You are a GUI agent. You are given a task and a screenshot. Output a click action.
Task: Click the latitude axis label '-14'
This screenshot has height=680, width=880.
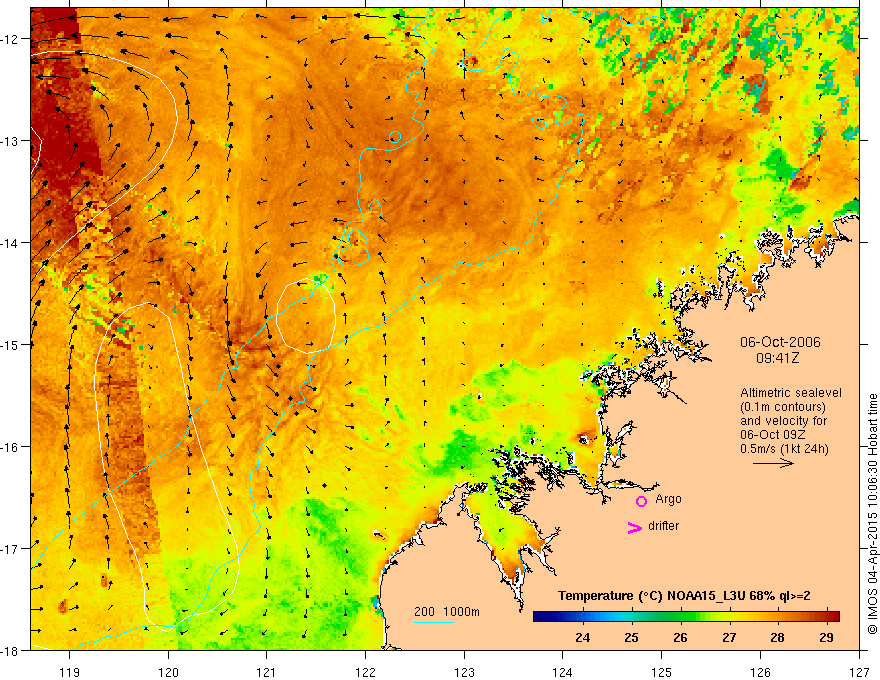[x=12, y=243]
